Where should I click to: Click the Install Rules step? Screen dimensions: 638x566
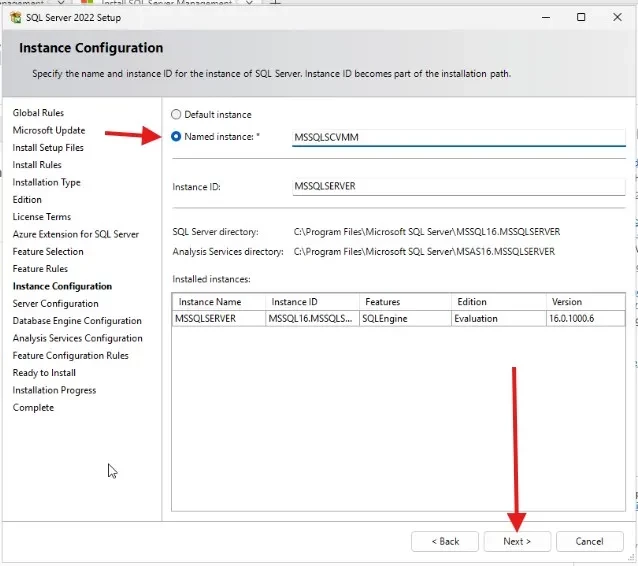point(37,165)
